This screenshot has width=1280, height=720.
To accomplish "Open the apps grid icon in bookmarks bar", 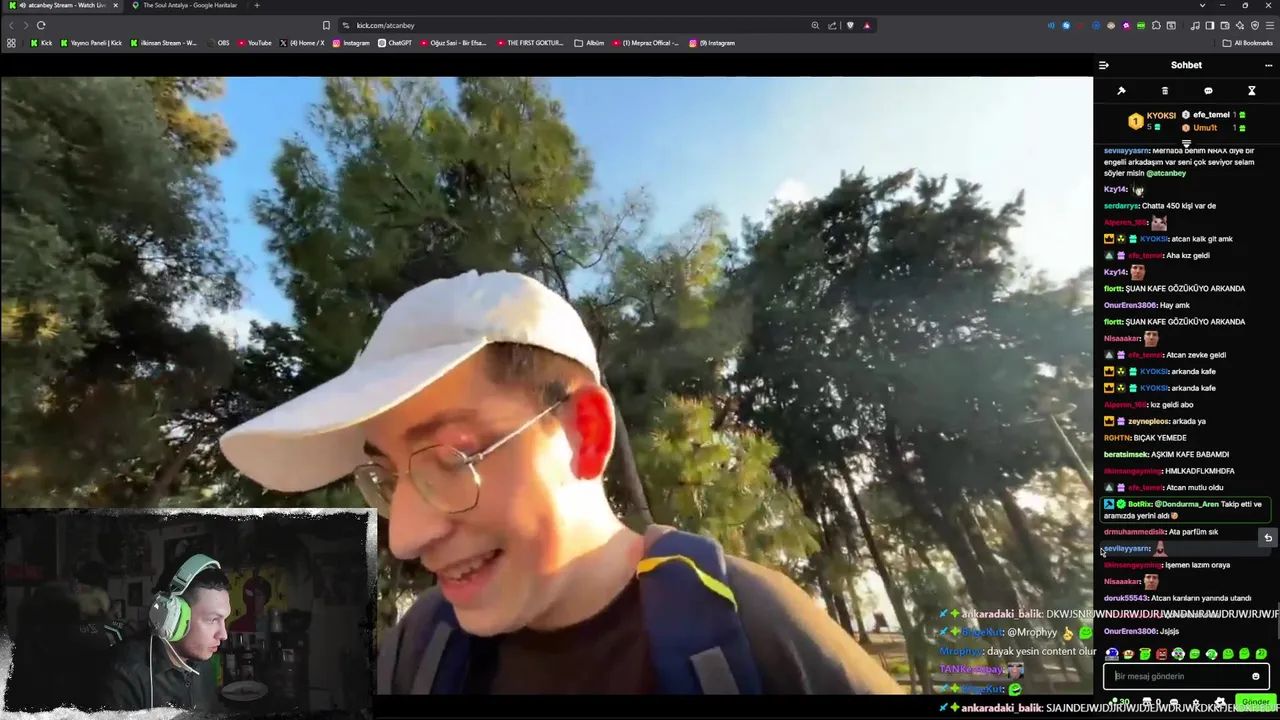I will click(11, 43).
